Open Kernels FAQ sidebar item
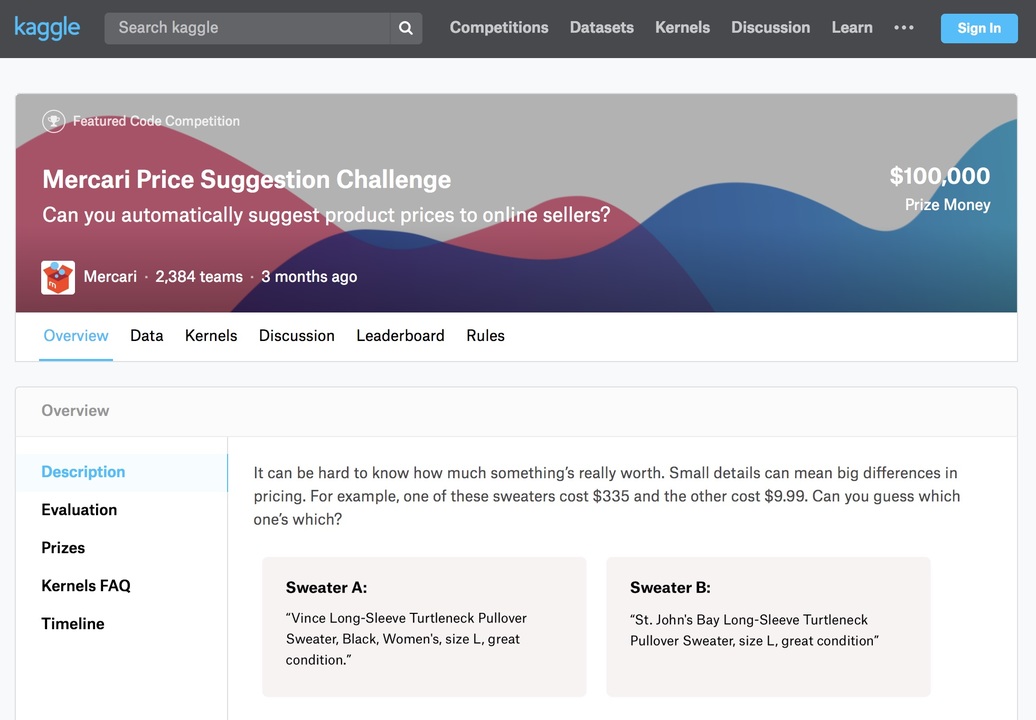The image size is (1036, 720). point(86,586)
